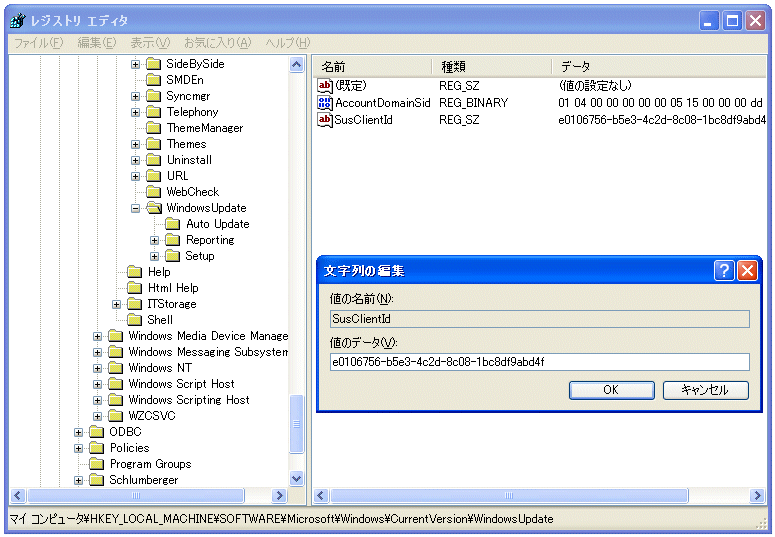Image resolution: width=775 pixels, height=537 pixels.
Task: Confirm the edit with the OK button
Action: pos(611,390)
